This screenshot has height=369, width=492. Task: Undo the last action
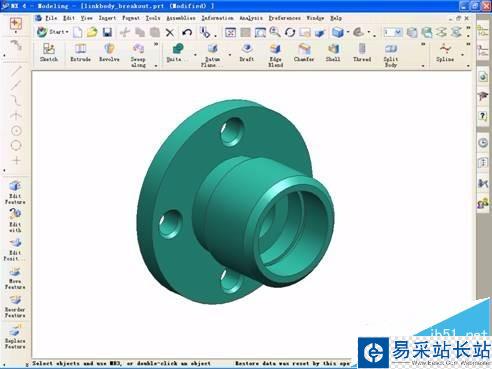[187, 33]
